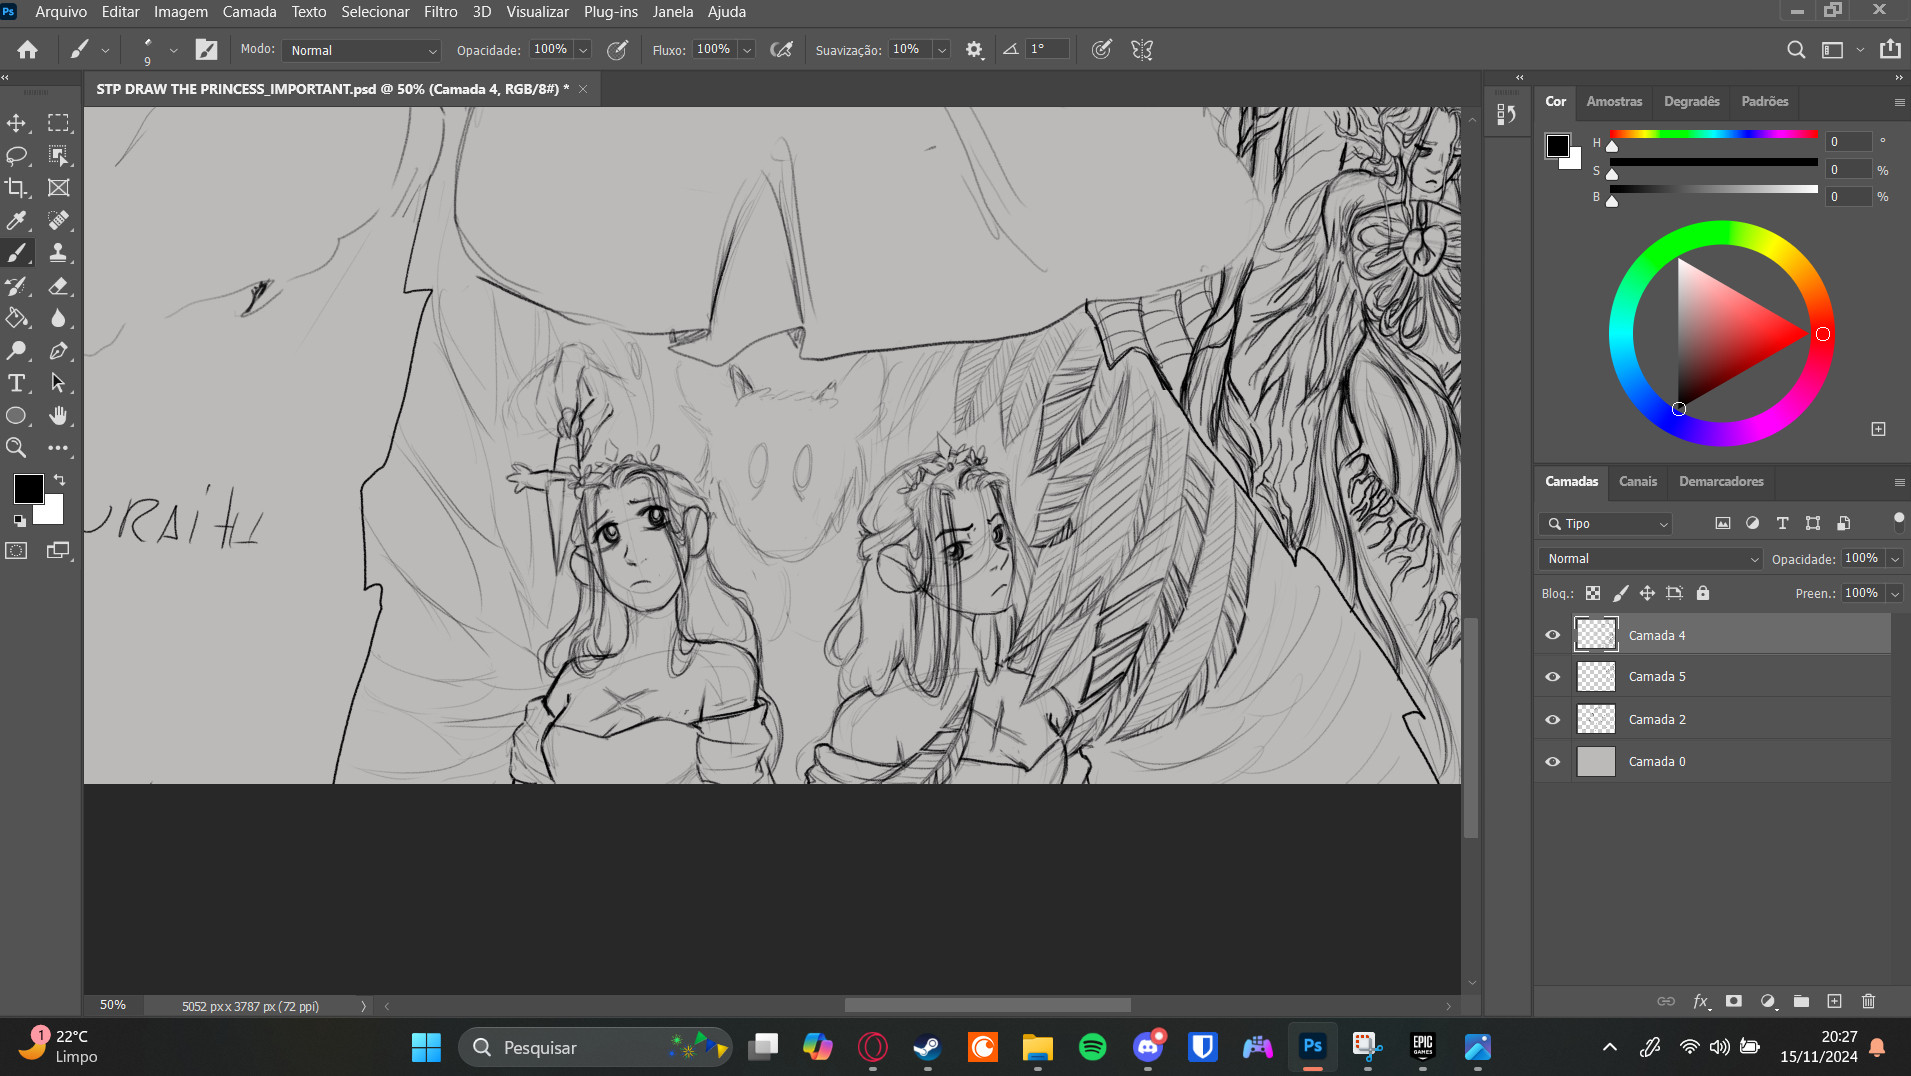Image resolution: width=1911 pixels, height=1076 pixels.
Task: Swap foreground and background colors
Action: 59,480
